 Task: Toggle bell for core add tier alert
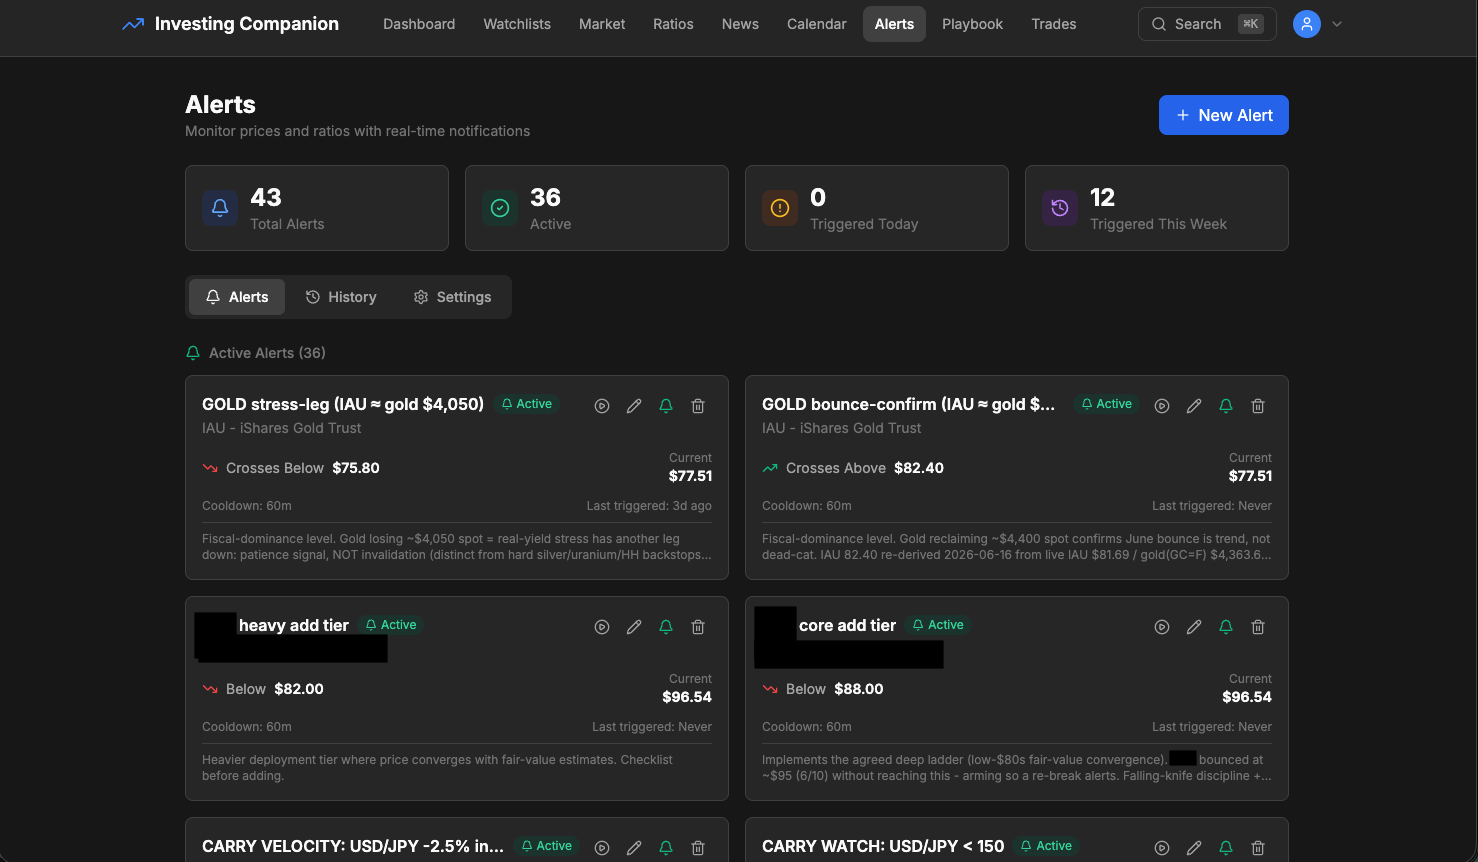point(1226,627)
